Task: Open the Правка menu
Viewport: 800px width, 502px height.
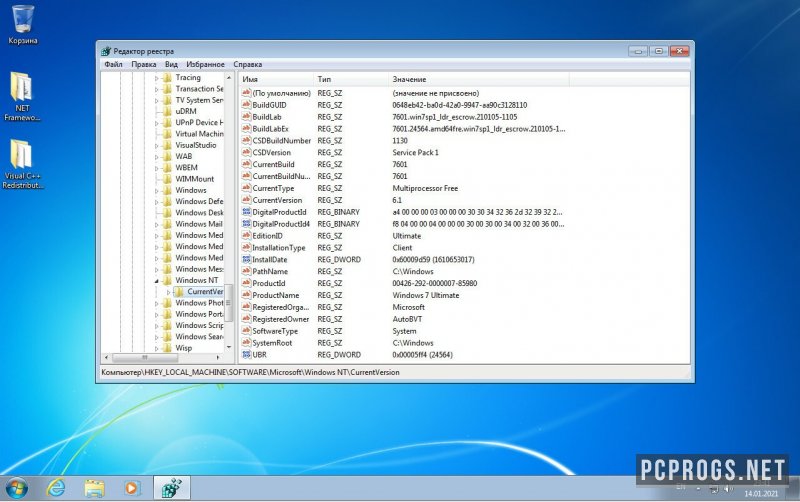Action: tap(143, 64)
